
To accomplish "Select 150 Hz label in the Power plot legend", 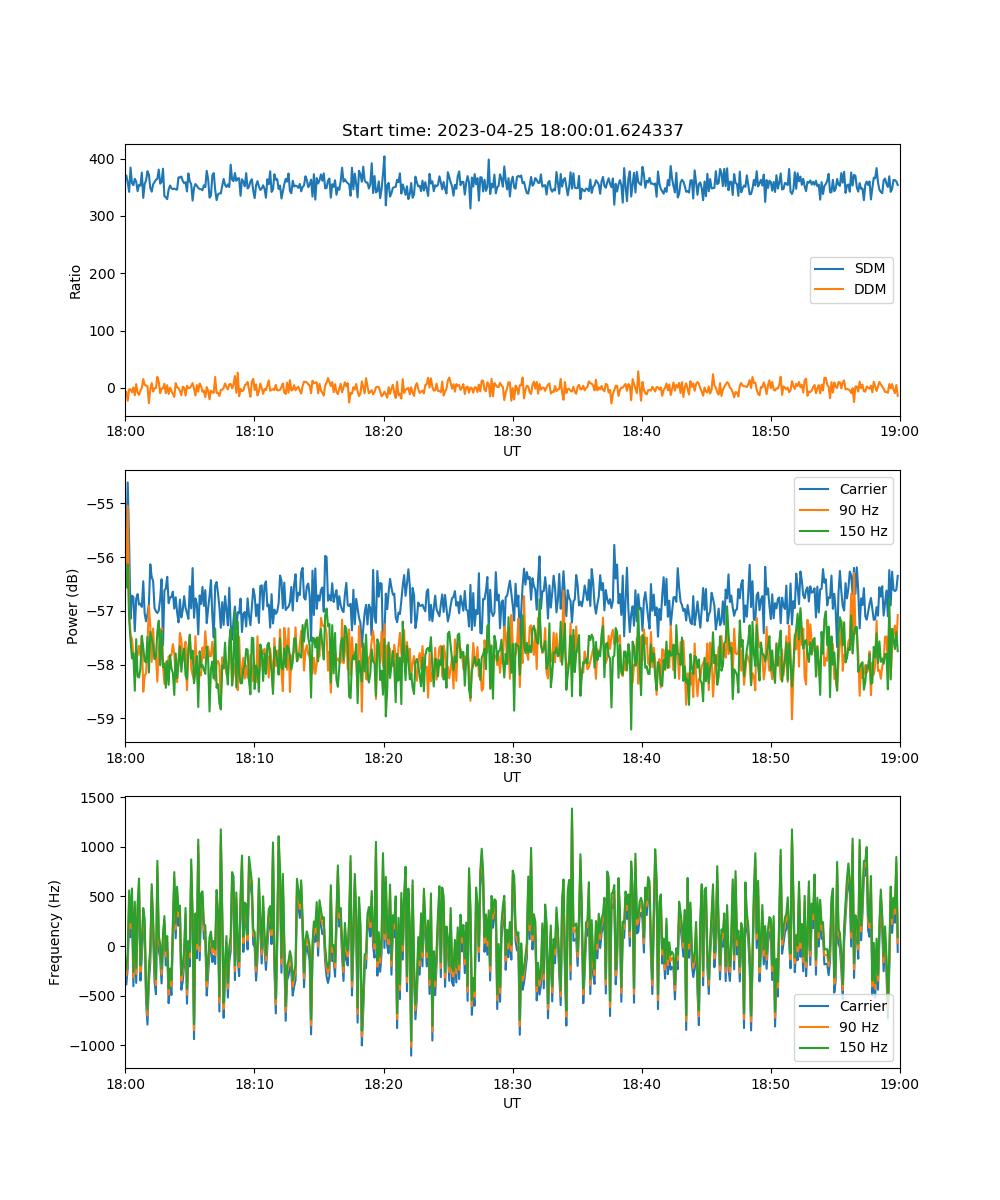I will (863, 532).
